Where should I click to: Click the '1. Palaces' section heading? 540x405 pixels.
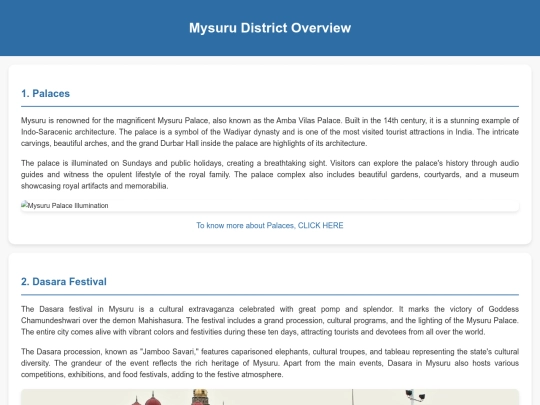[45, 94]
